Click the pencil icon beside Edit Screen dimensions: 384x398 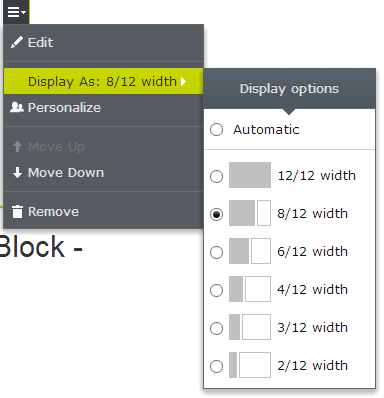coord(17,43)
